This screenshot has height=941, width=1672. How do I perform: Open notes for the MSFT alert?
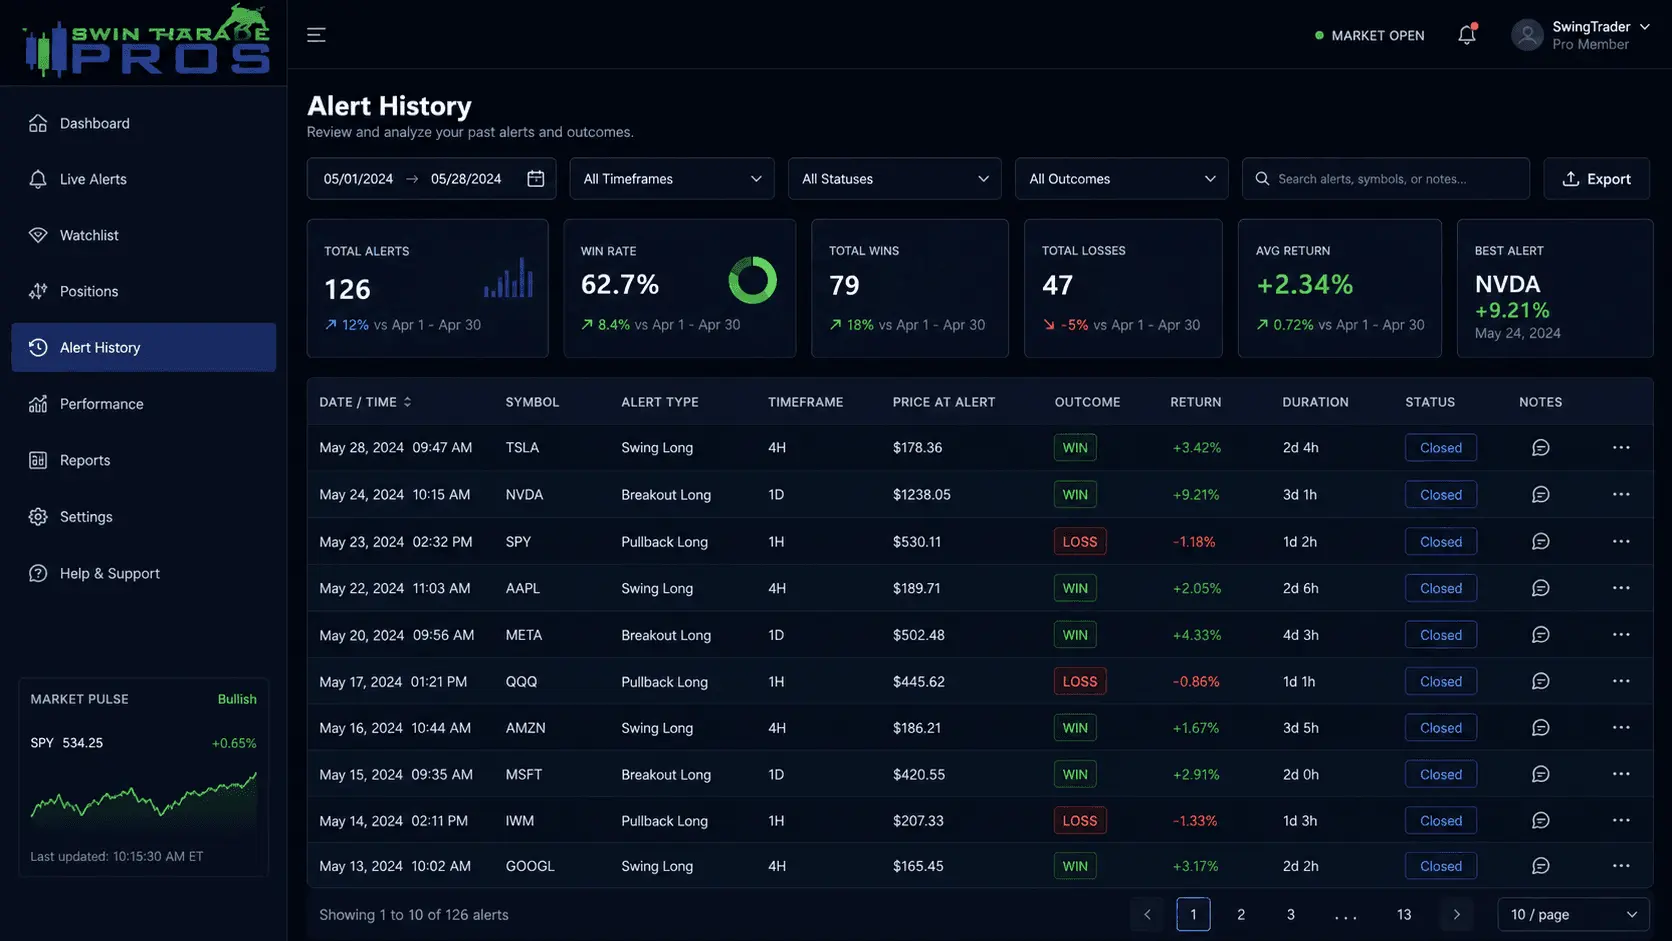(1540, 774)
